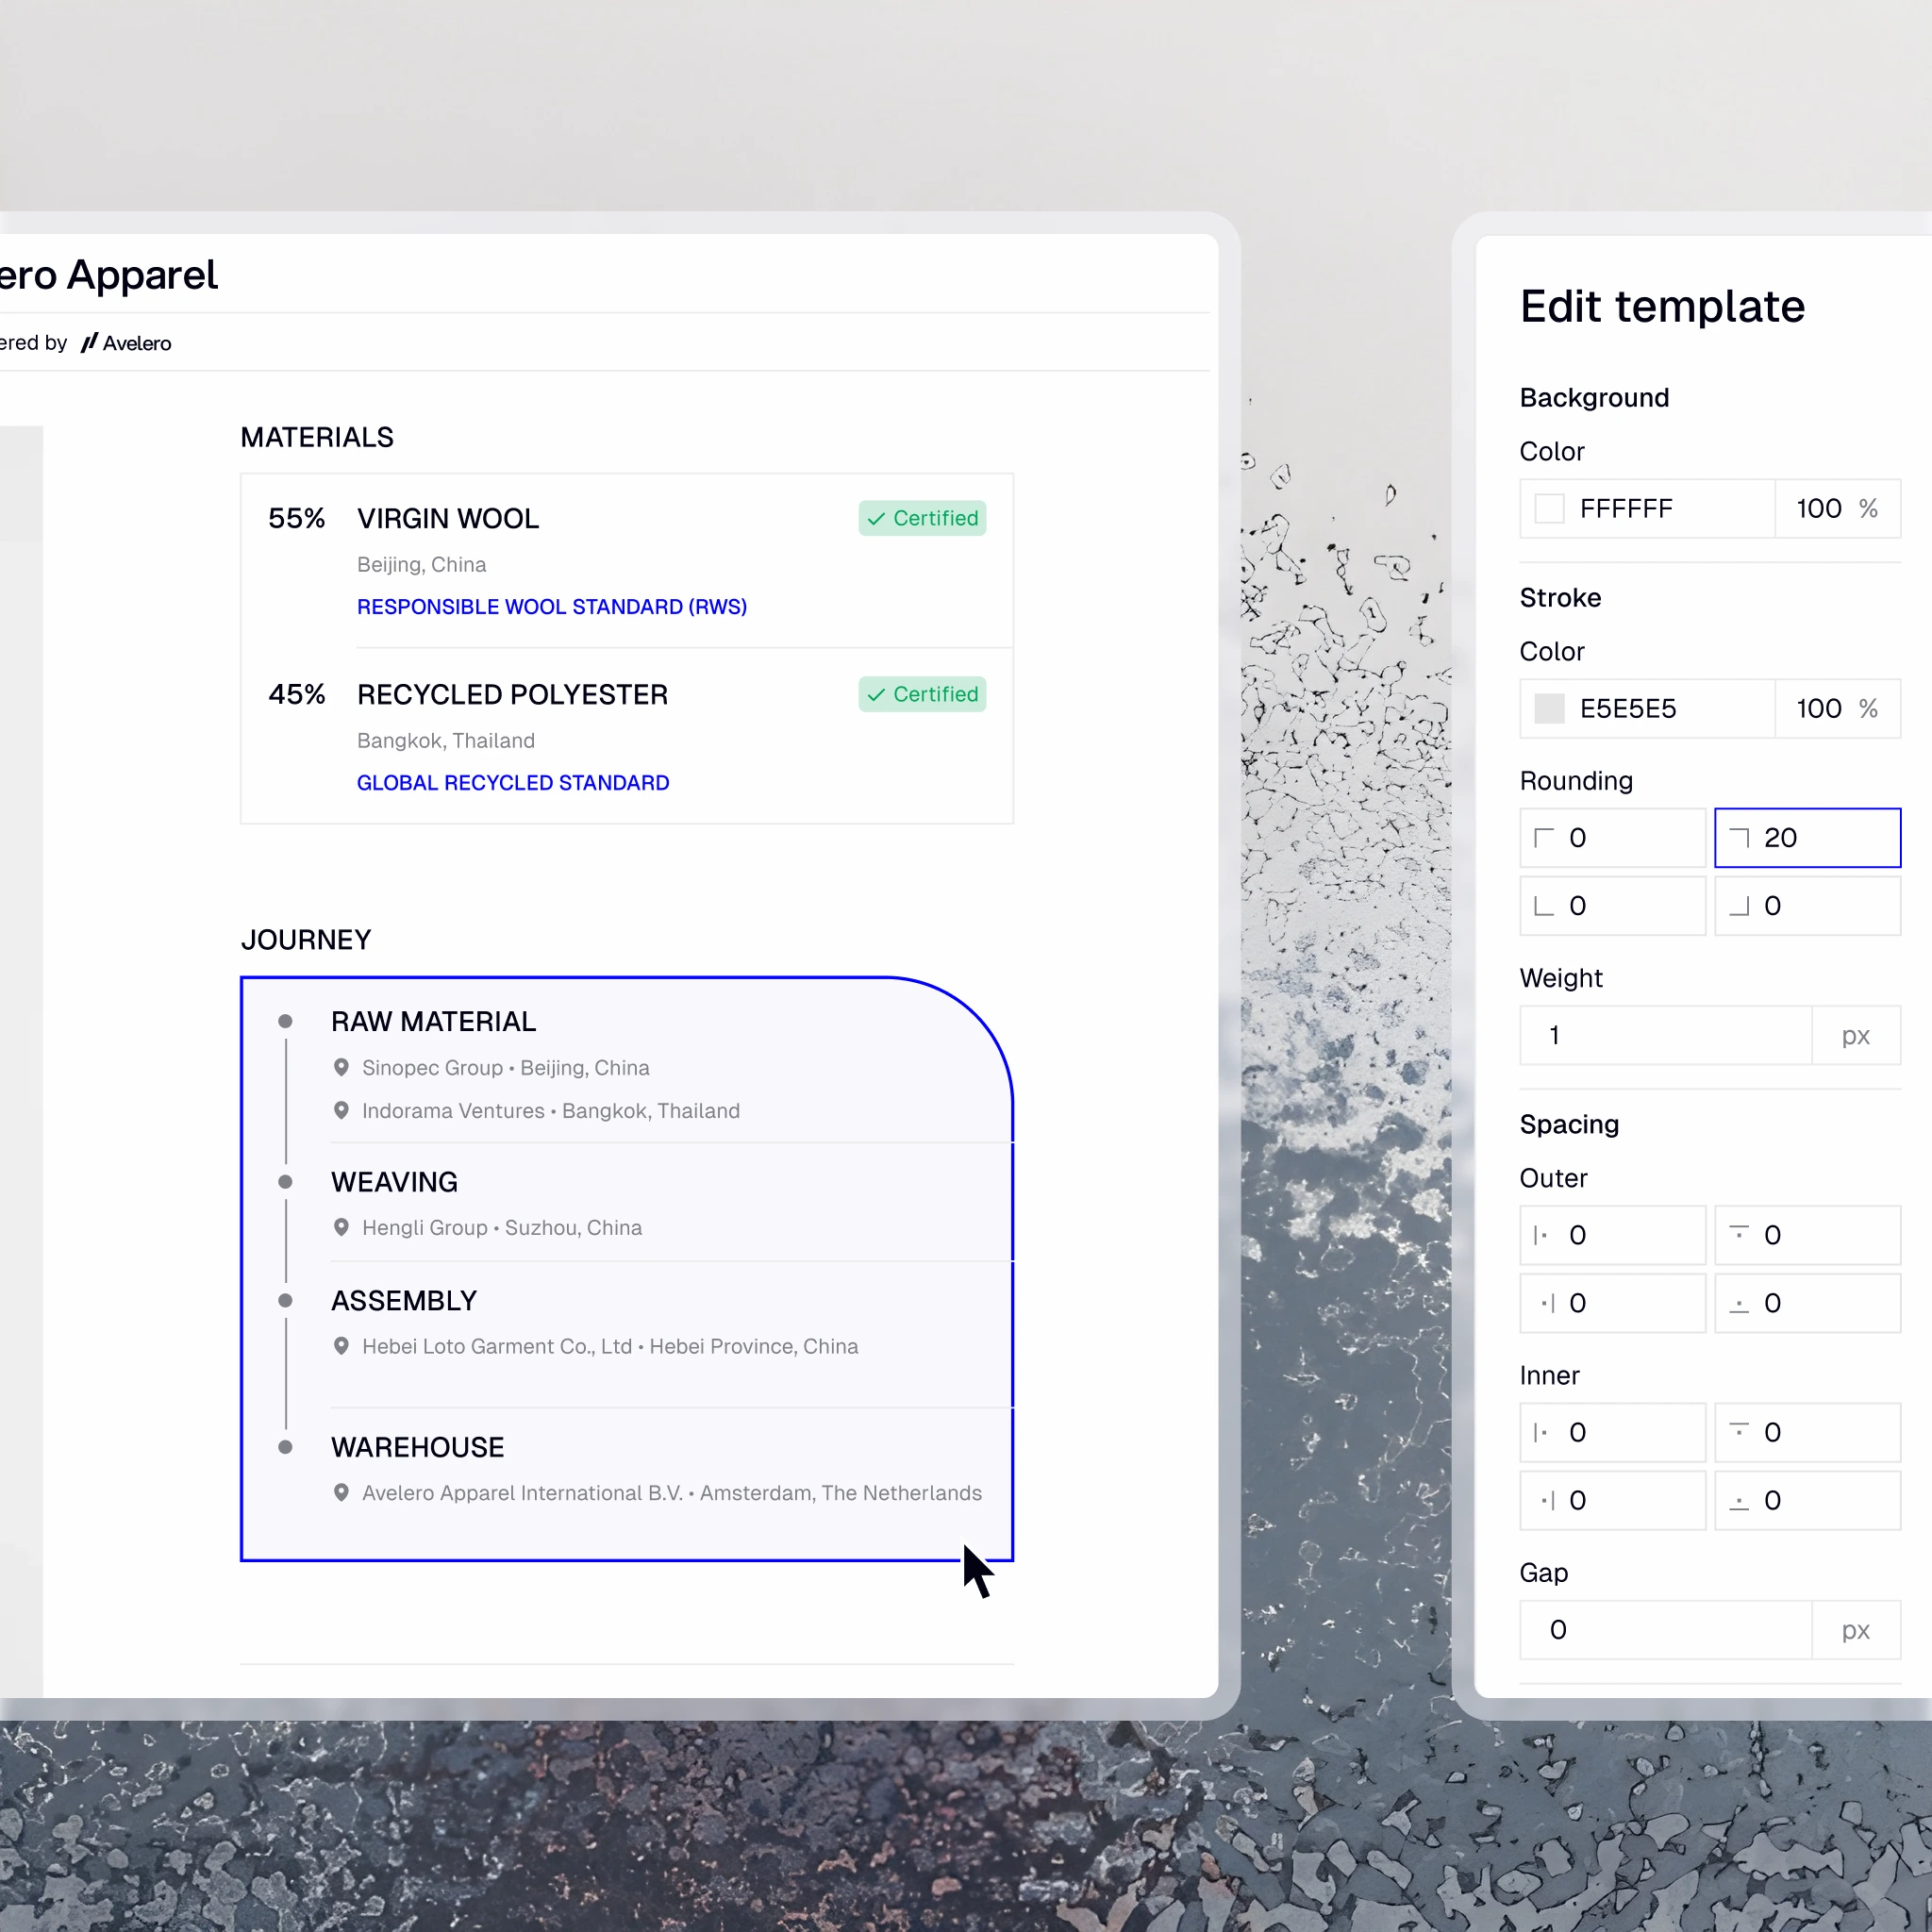This screenshot has width=1932, height=1932.
Task: Click the Outer left spacing icon
Action: (1541, 1236)
